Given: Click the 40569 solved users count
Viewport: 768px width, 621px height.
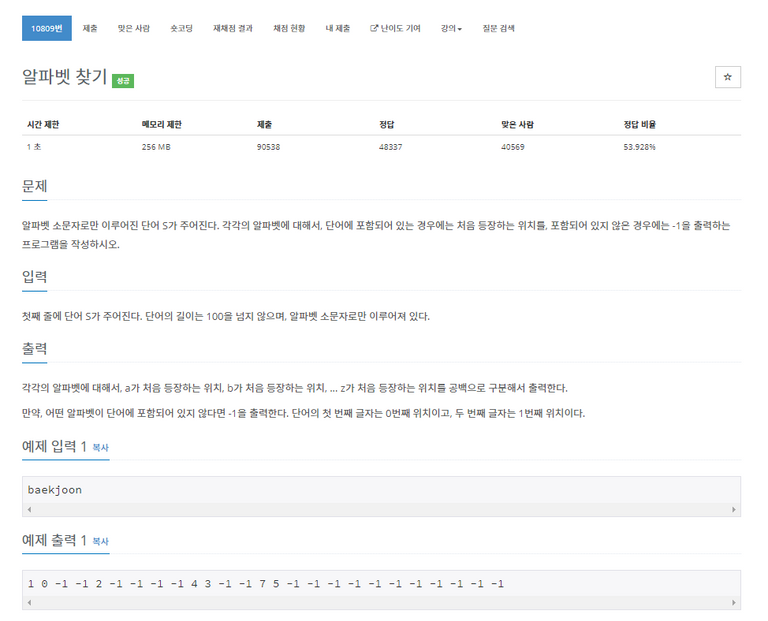Looking at the screenshot, I should pyautogui.click(x=513, y=147).
